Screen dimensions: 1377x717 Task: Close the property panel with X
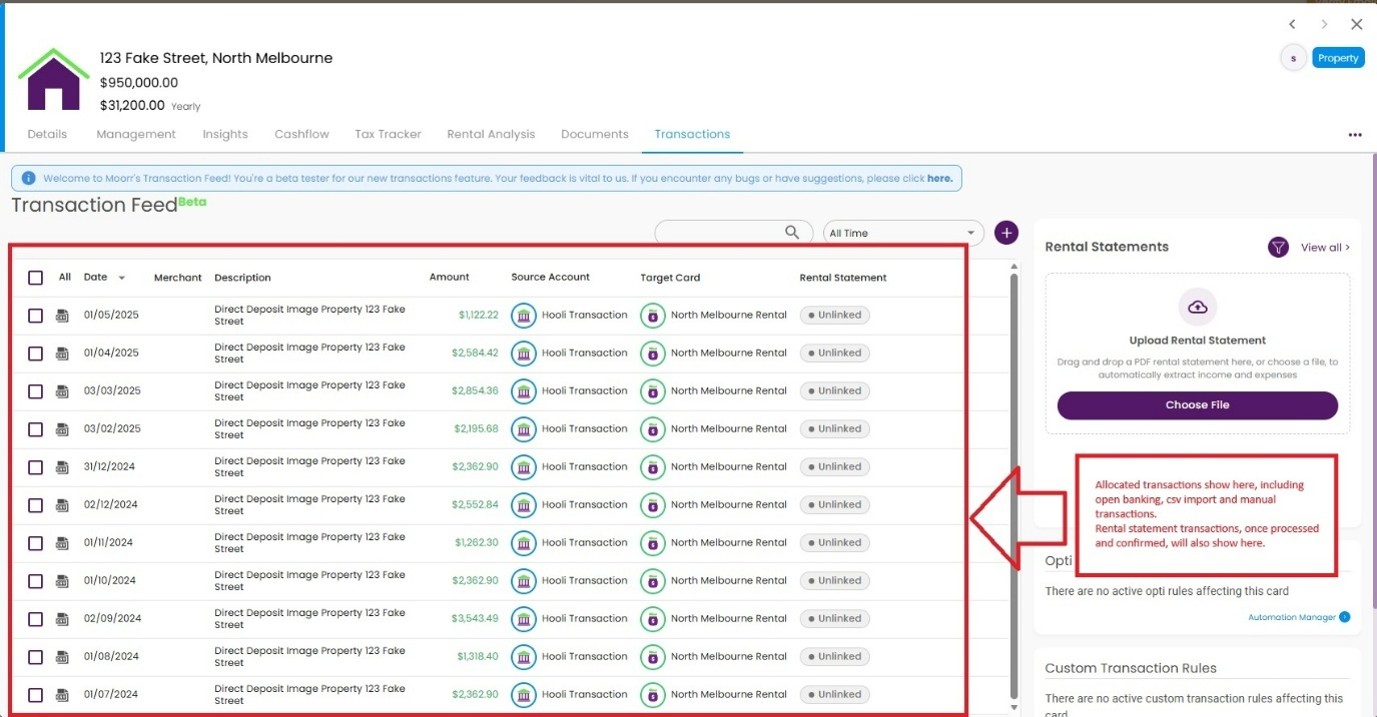click(x=1356, y=24)
